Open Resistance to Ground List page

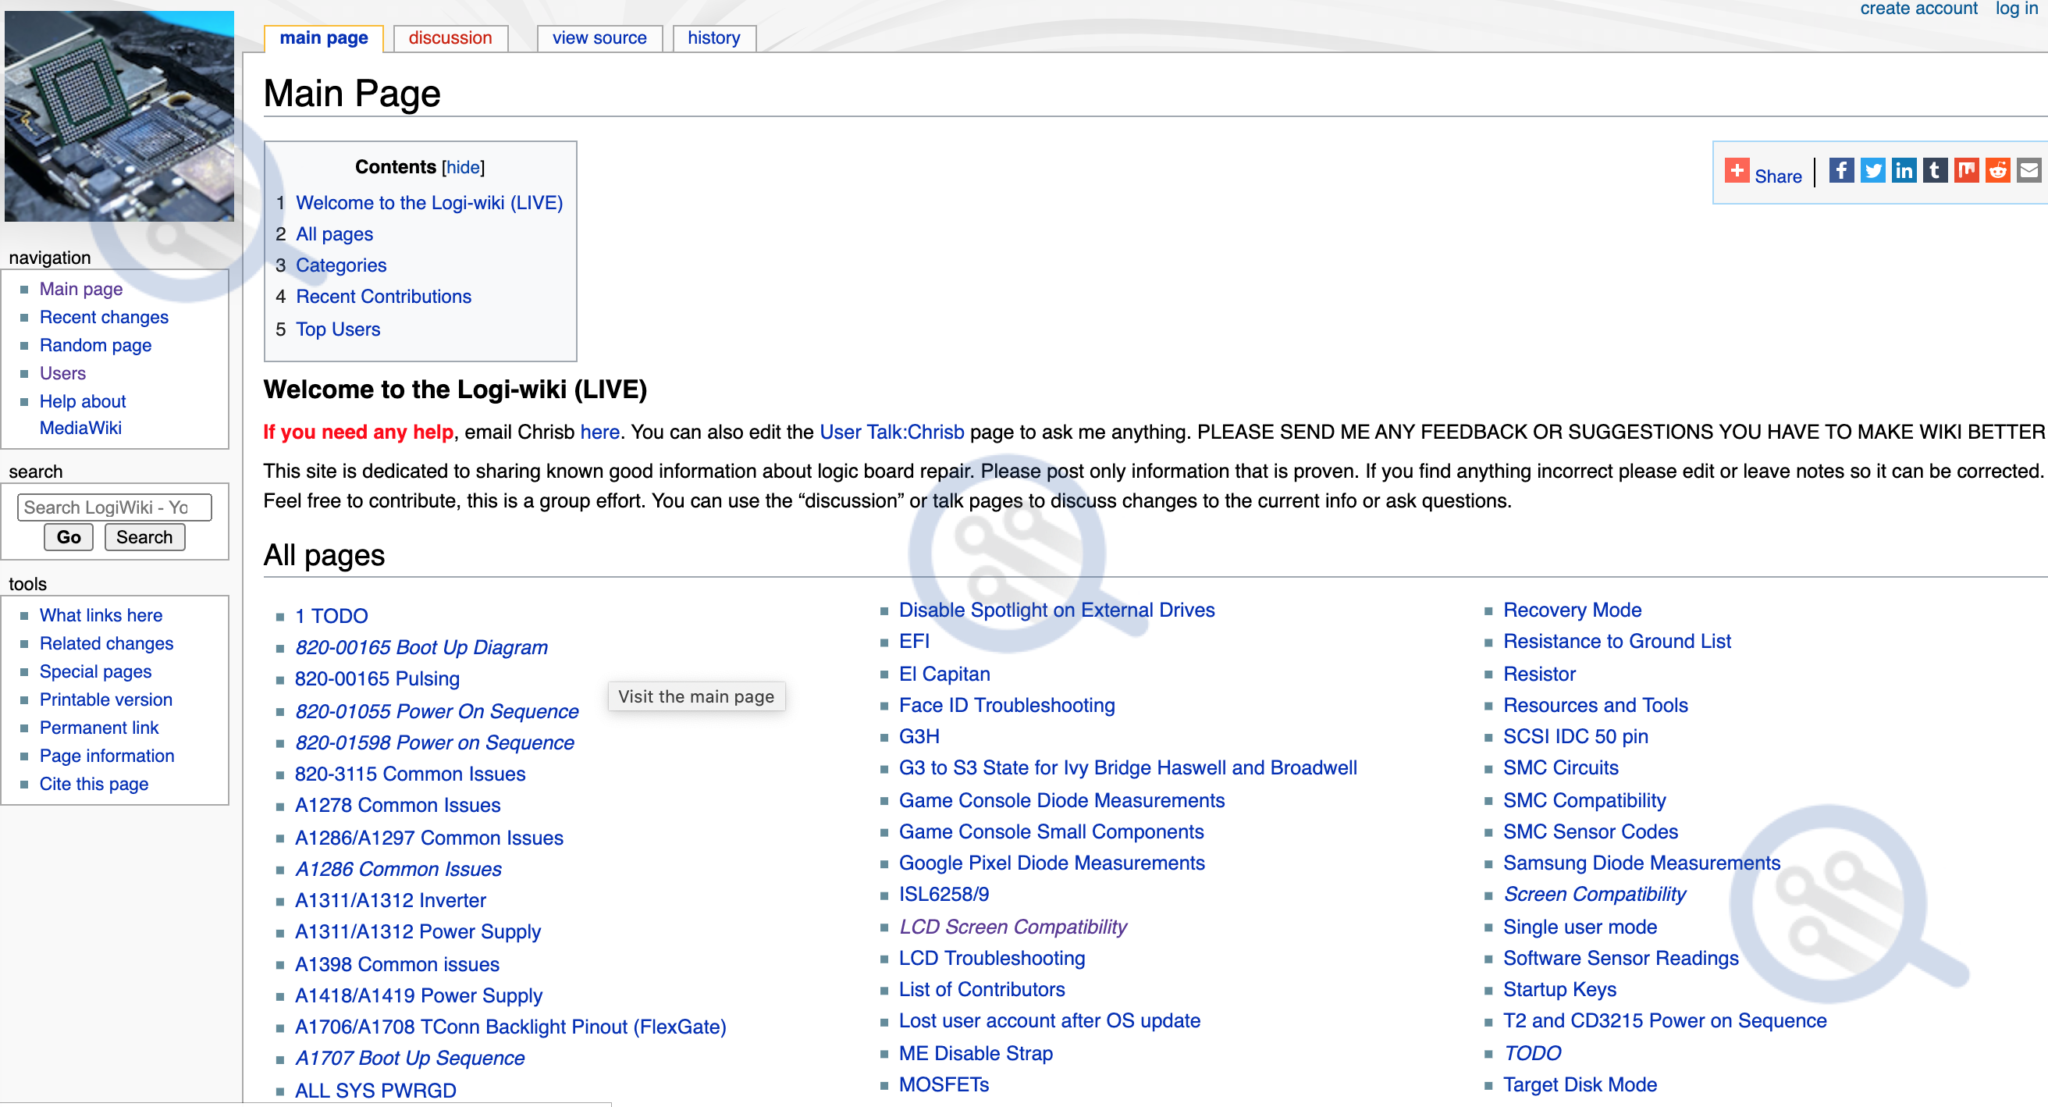[1616, 641]
